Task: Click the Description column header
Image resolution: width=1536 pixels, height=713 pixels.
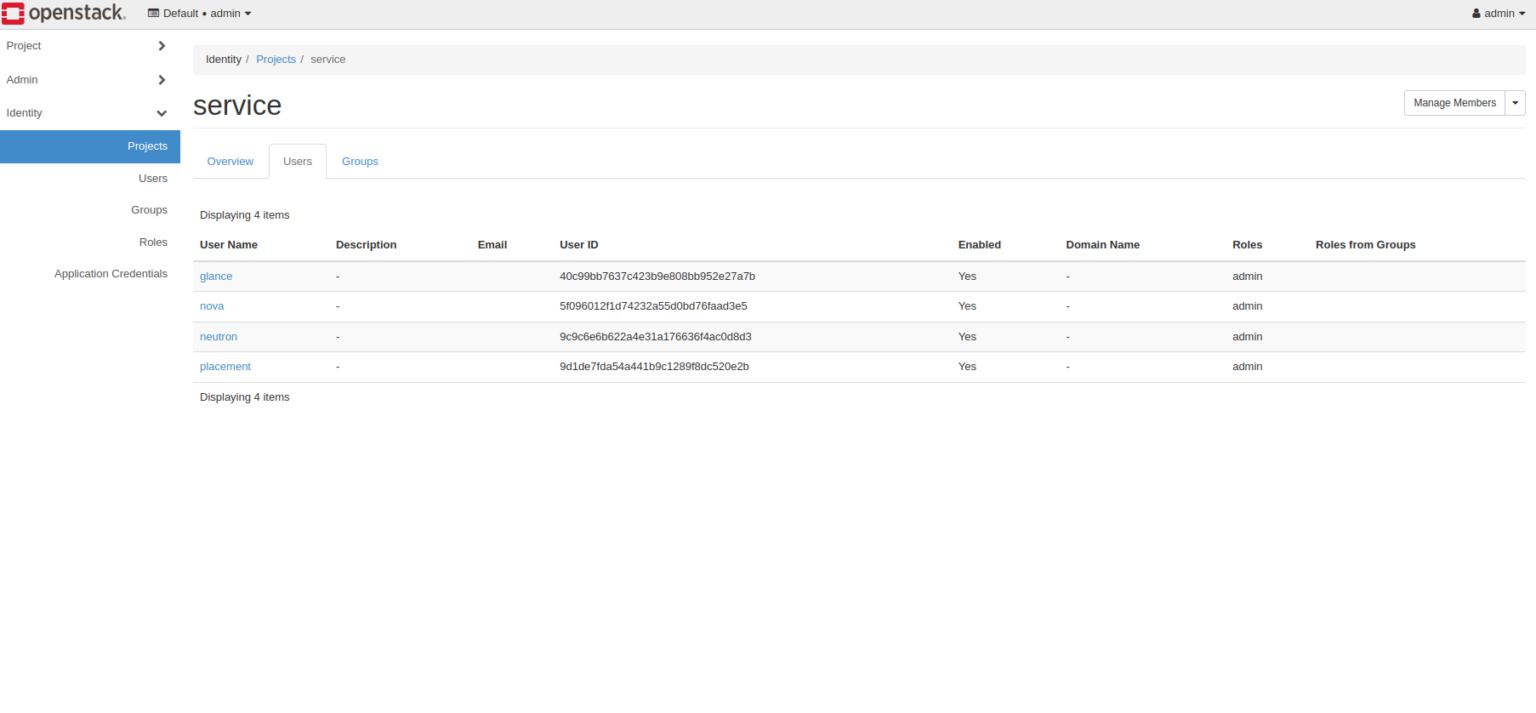Action: (x=366, y=245)
